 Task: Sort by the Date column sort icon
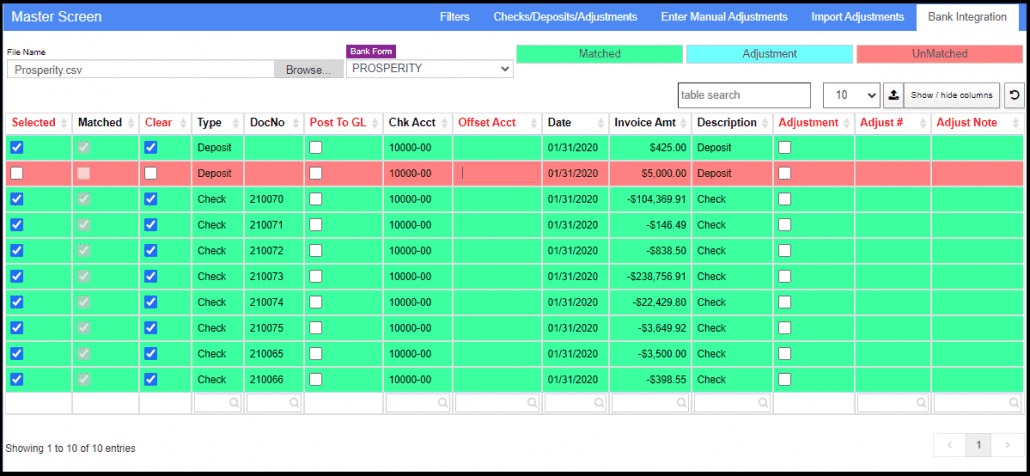tap(599, 123)
